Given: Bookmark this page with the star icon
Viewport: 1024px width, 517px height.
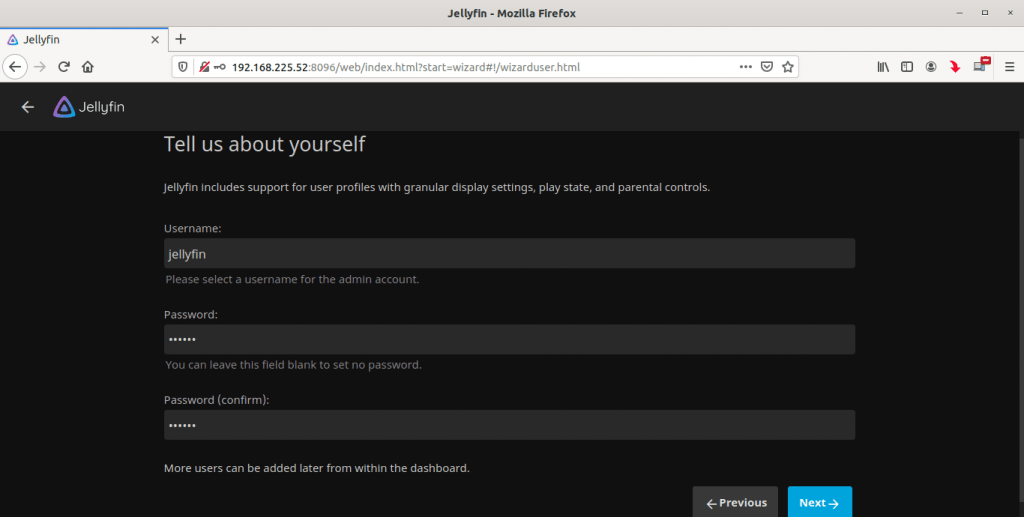Looking at the screenshot, I should click(x=788, y=67).
